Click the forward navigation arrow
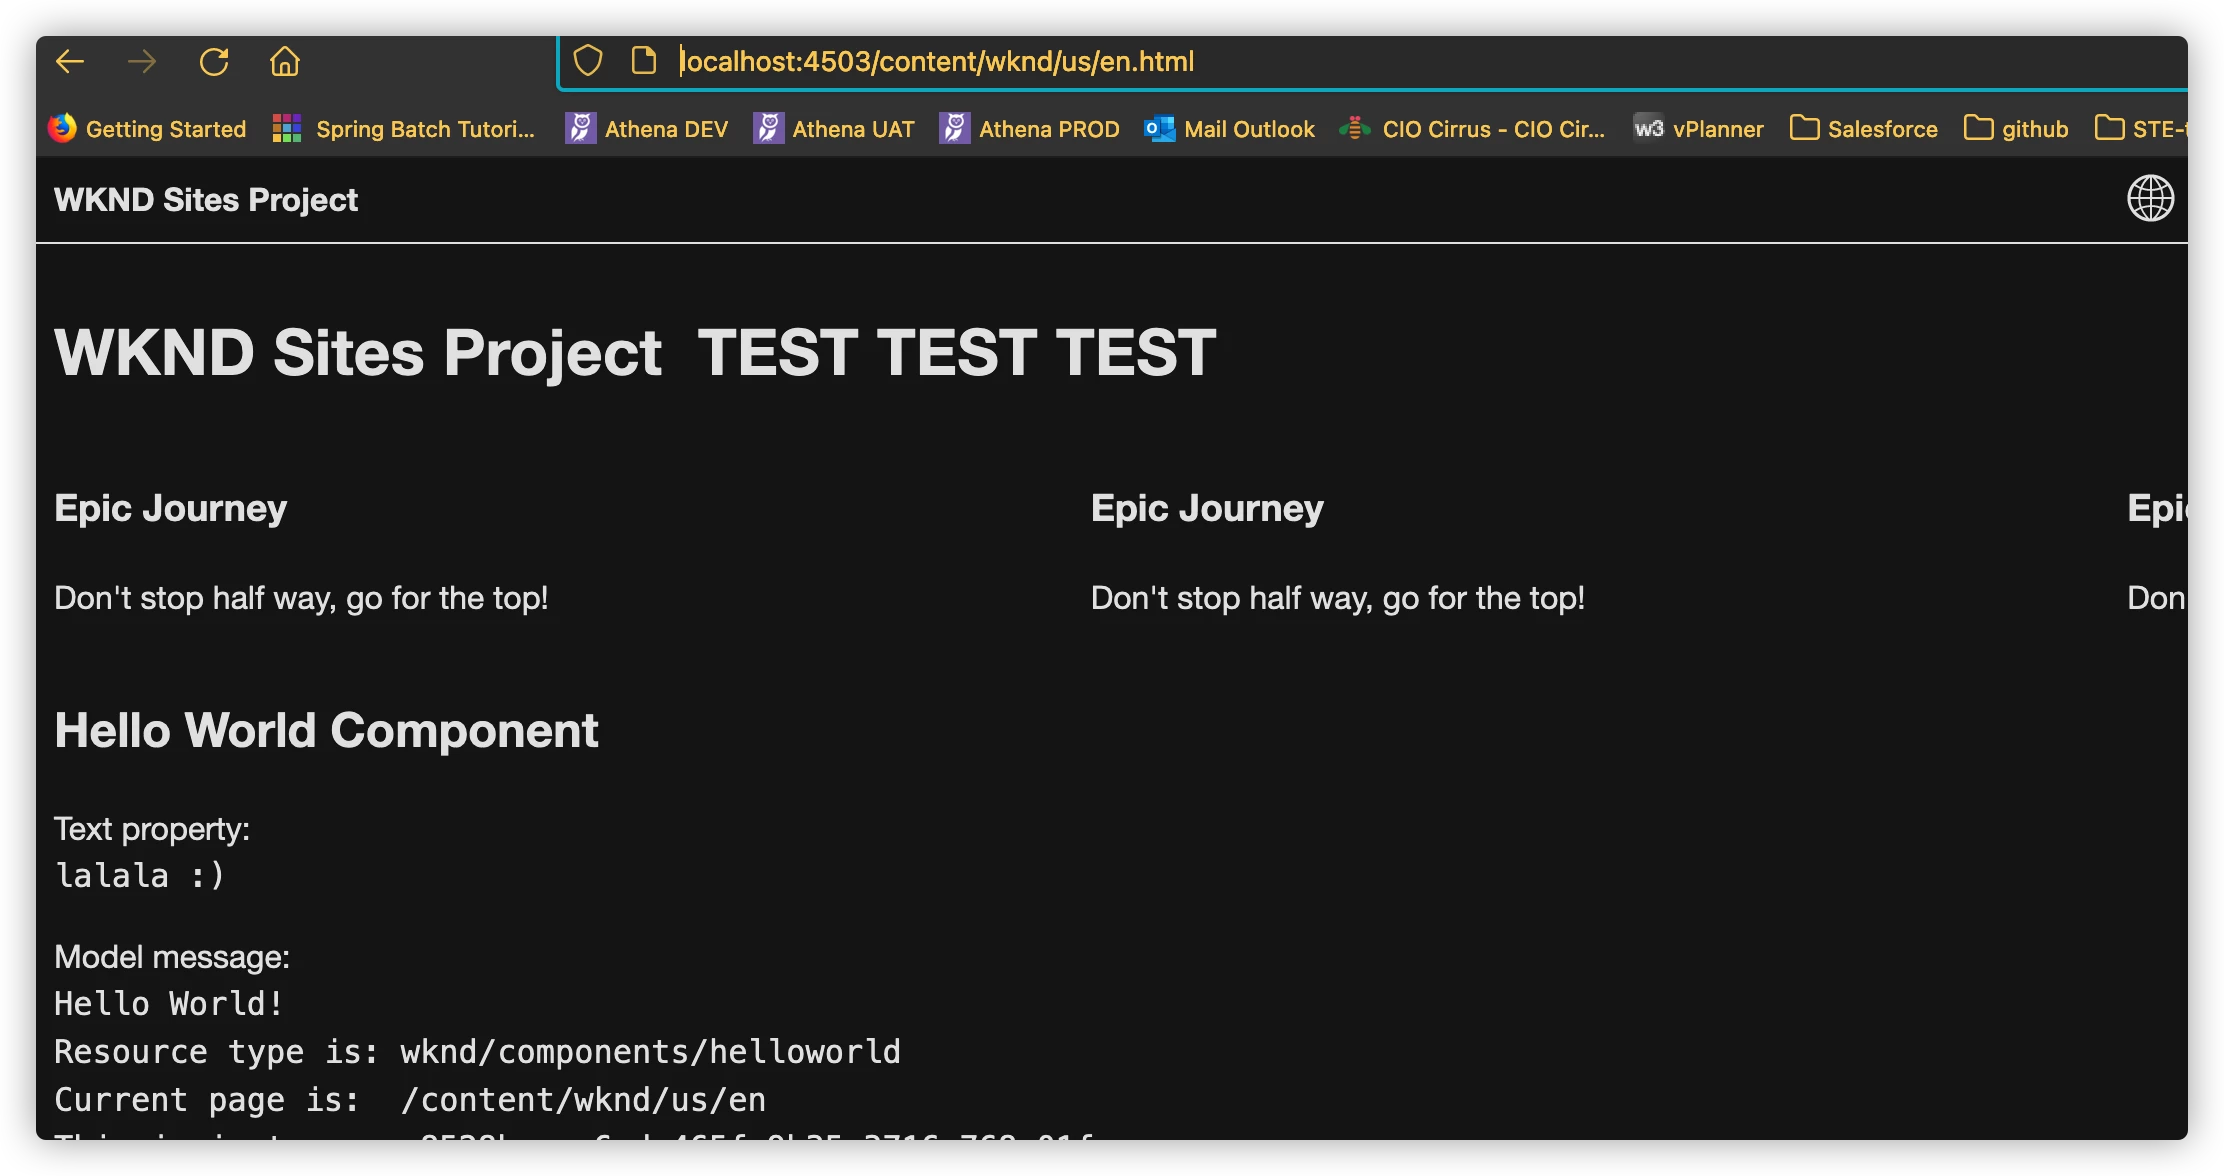This screenshot has width=2224, height=1176. (142, 62)
